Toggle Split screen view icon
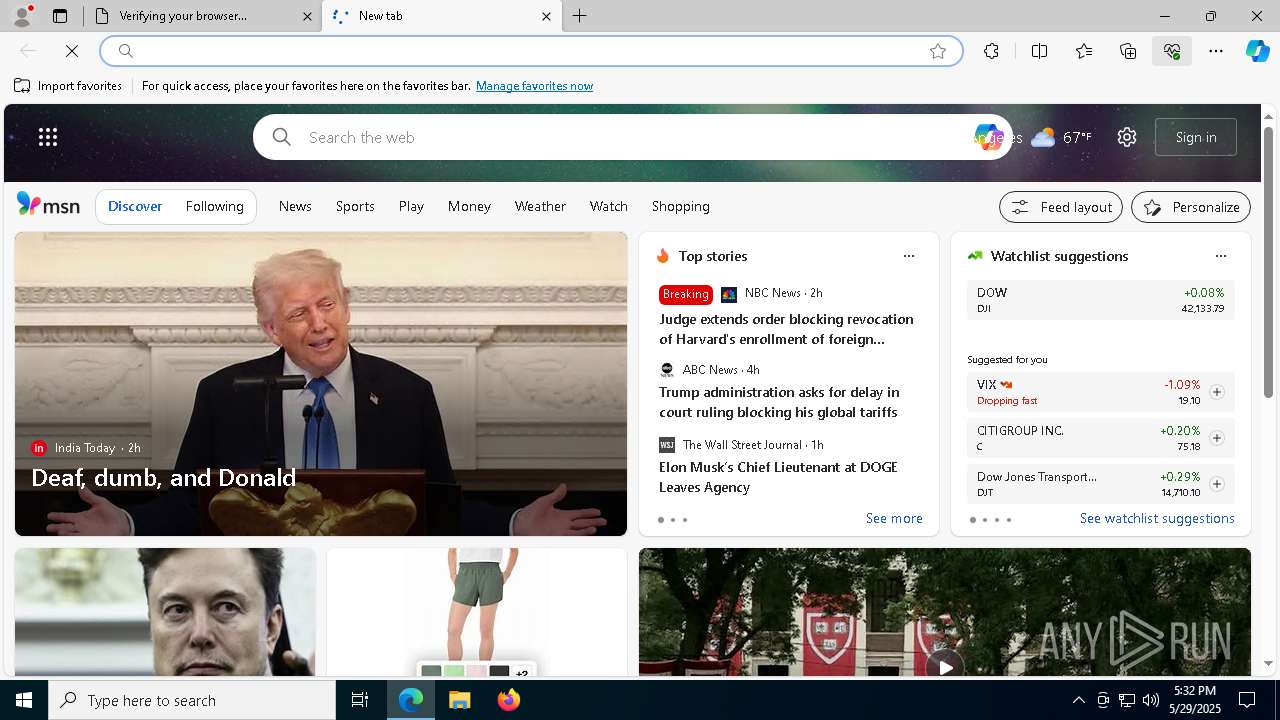The width and height of the screenshot is (1280, 720). (1039, 51)
